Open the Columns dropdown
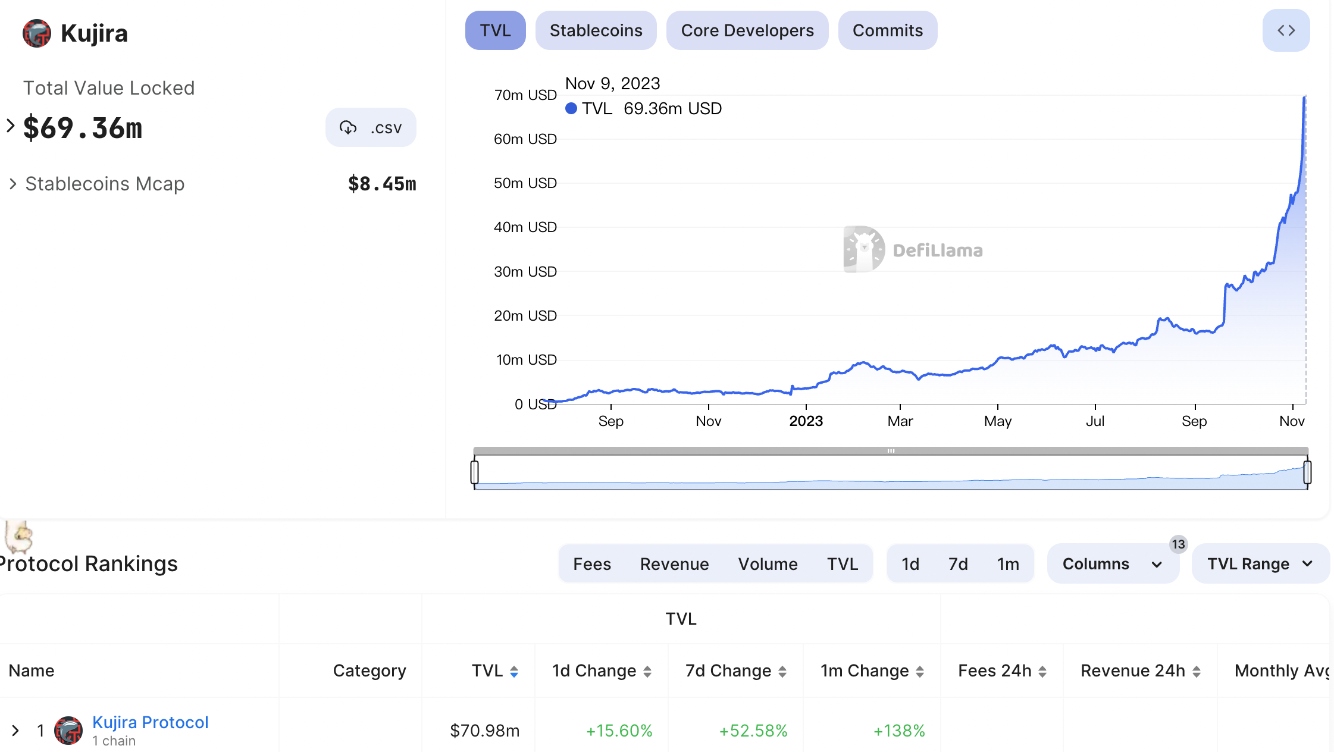 point(1113,564)
